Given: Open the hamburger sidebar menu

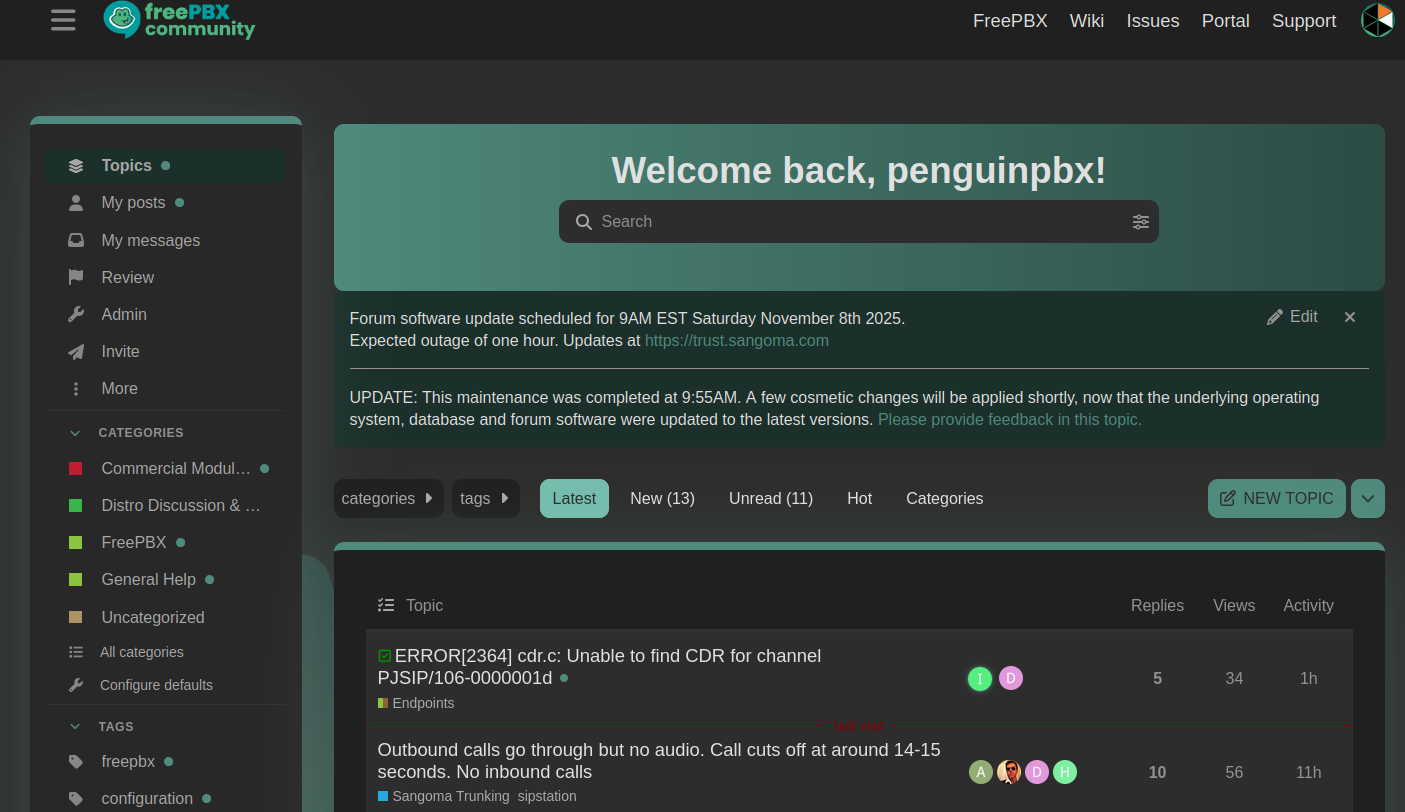Looking at the screenshot, I should 63,20.
